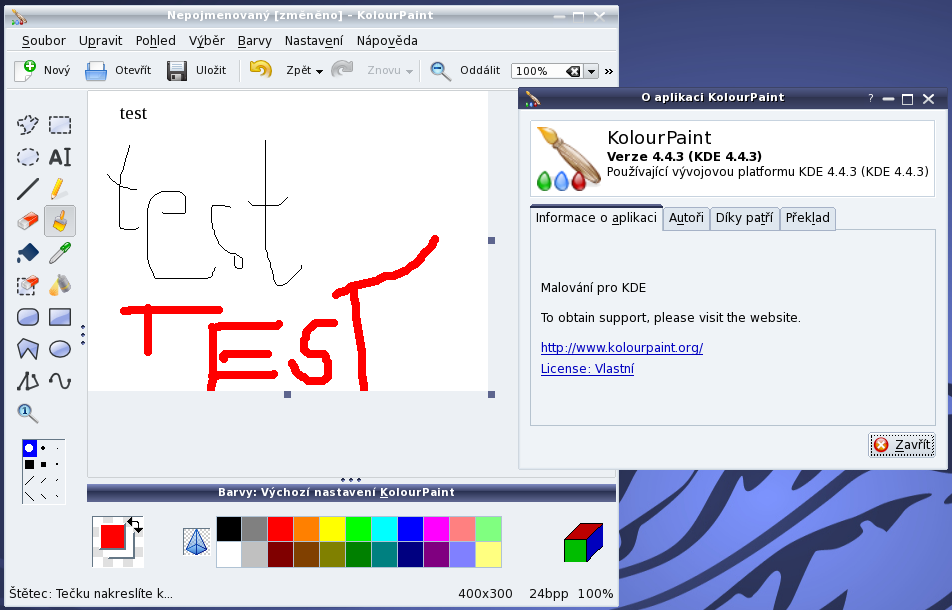
Task: Select the Pen tool
Action: coord(60,189)
